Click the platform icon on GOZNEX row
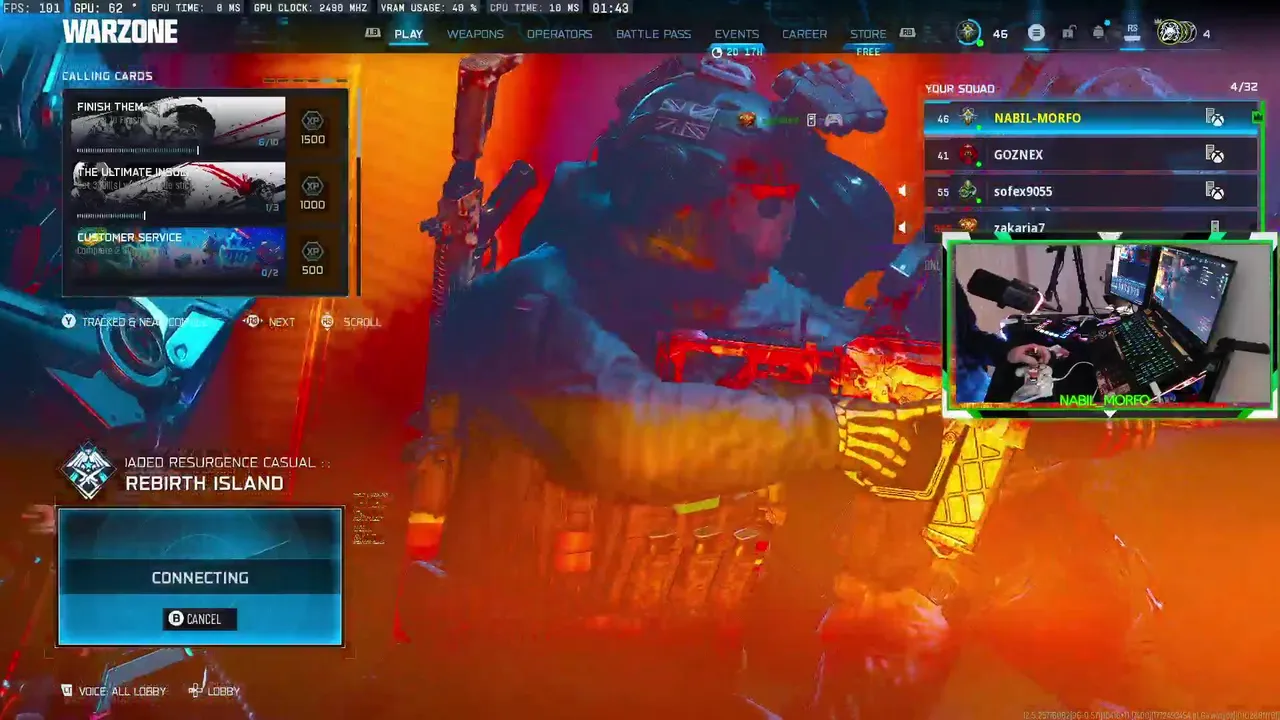The image size is (1280, 720). [1215, 155]
